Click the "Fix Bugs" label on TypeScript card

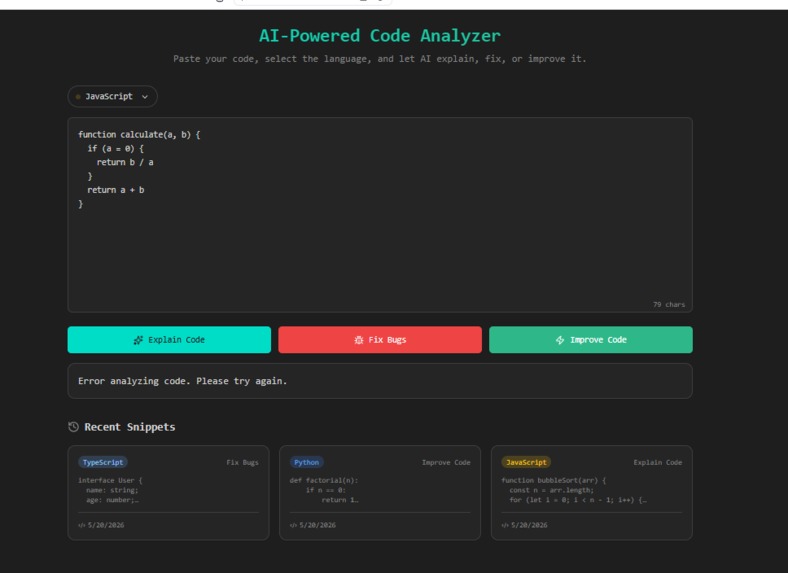242,462
